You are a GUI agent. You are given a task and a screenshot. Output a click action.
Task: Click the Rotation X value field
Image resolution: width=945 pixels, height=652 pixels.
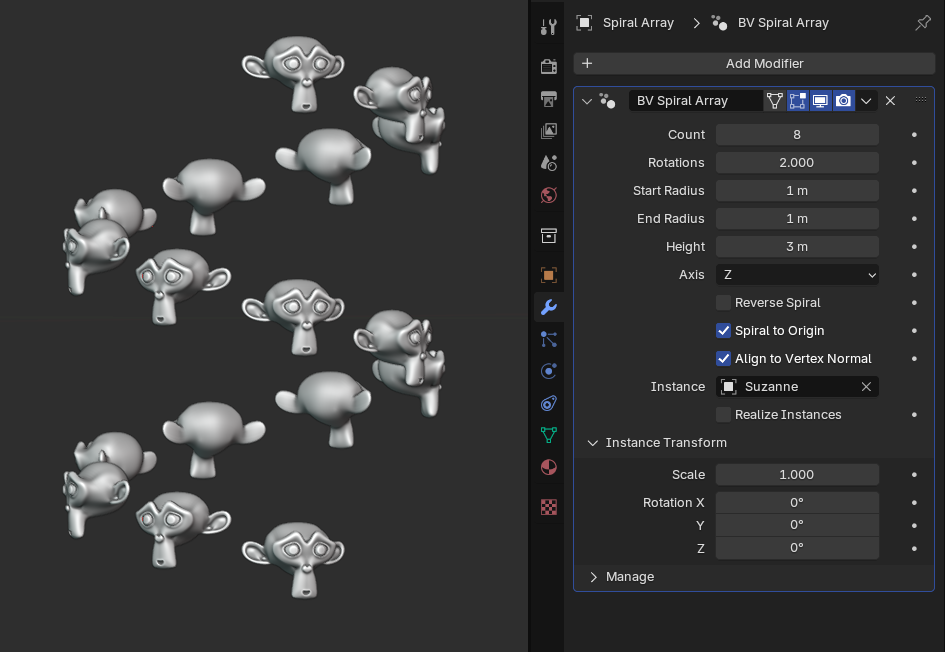click(x=797, y=503)
